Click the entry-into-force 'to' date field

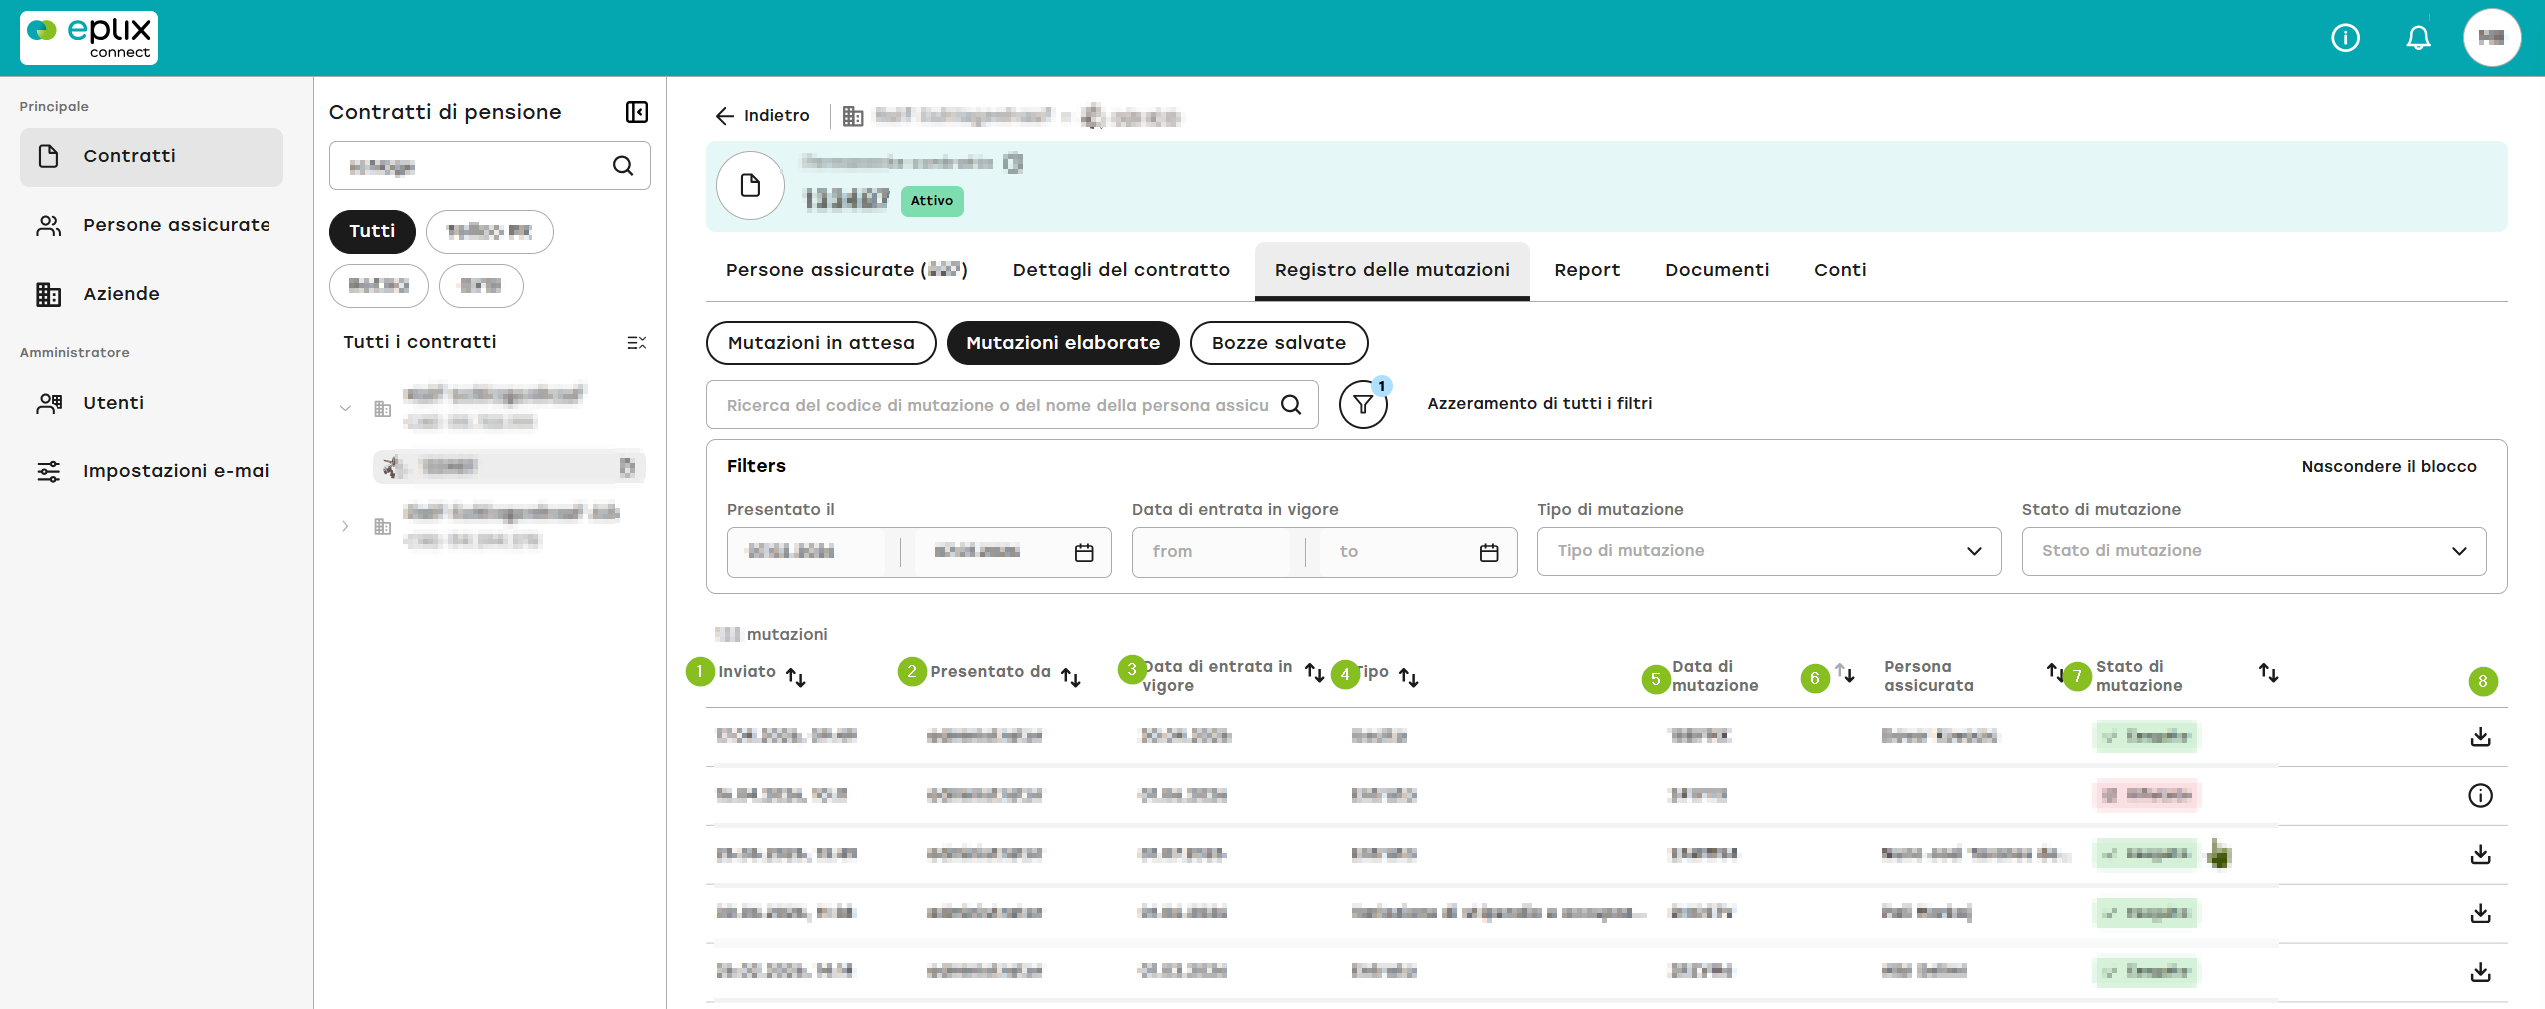click(x=1394, y=552)
